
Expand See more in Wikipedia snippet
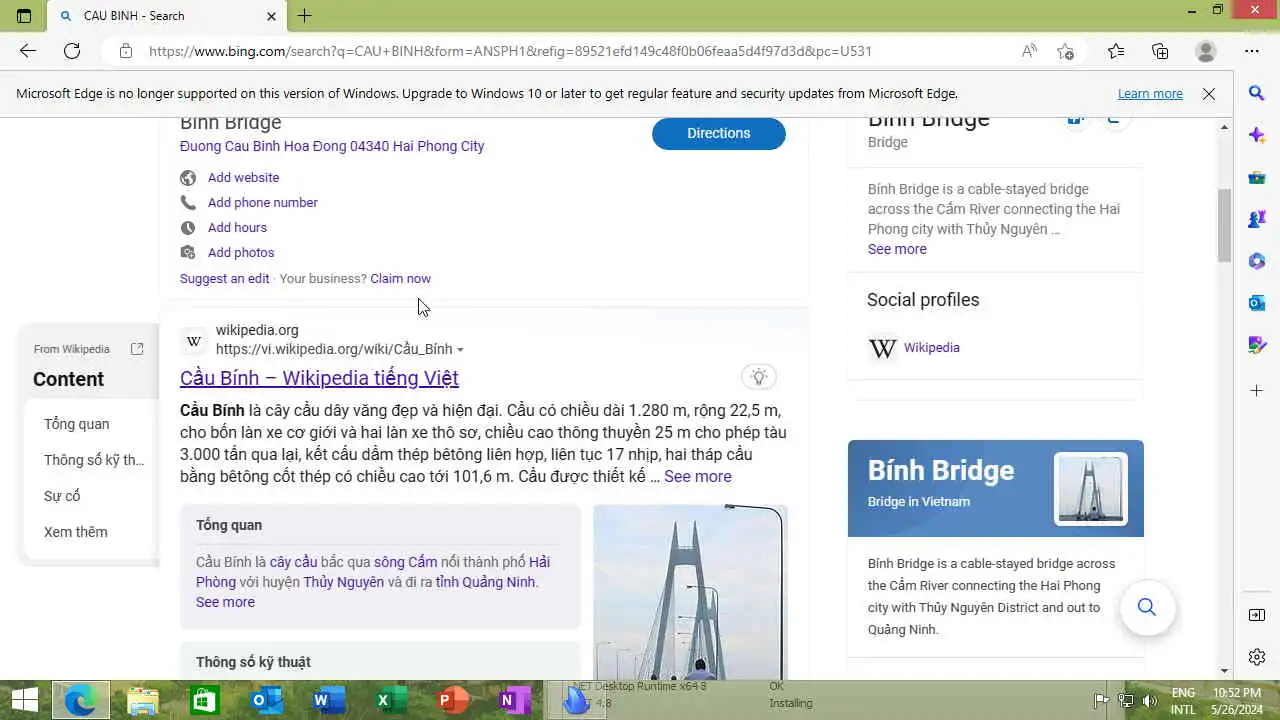[x=697, y=477]
